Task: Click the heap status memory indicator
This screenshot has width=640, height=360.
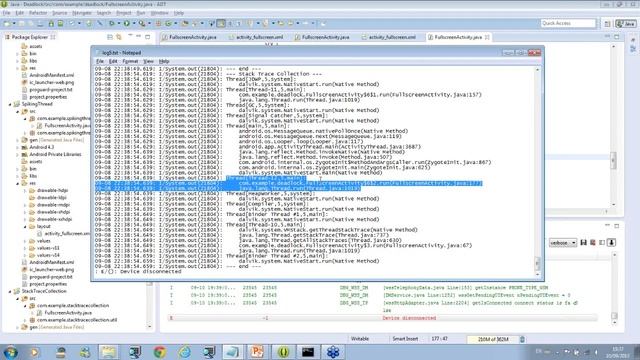Action: click(x=492, y=339)
